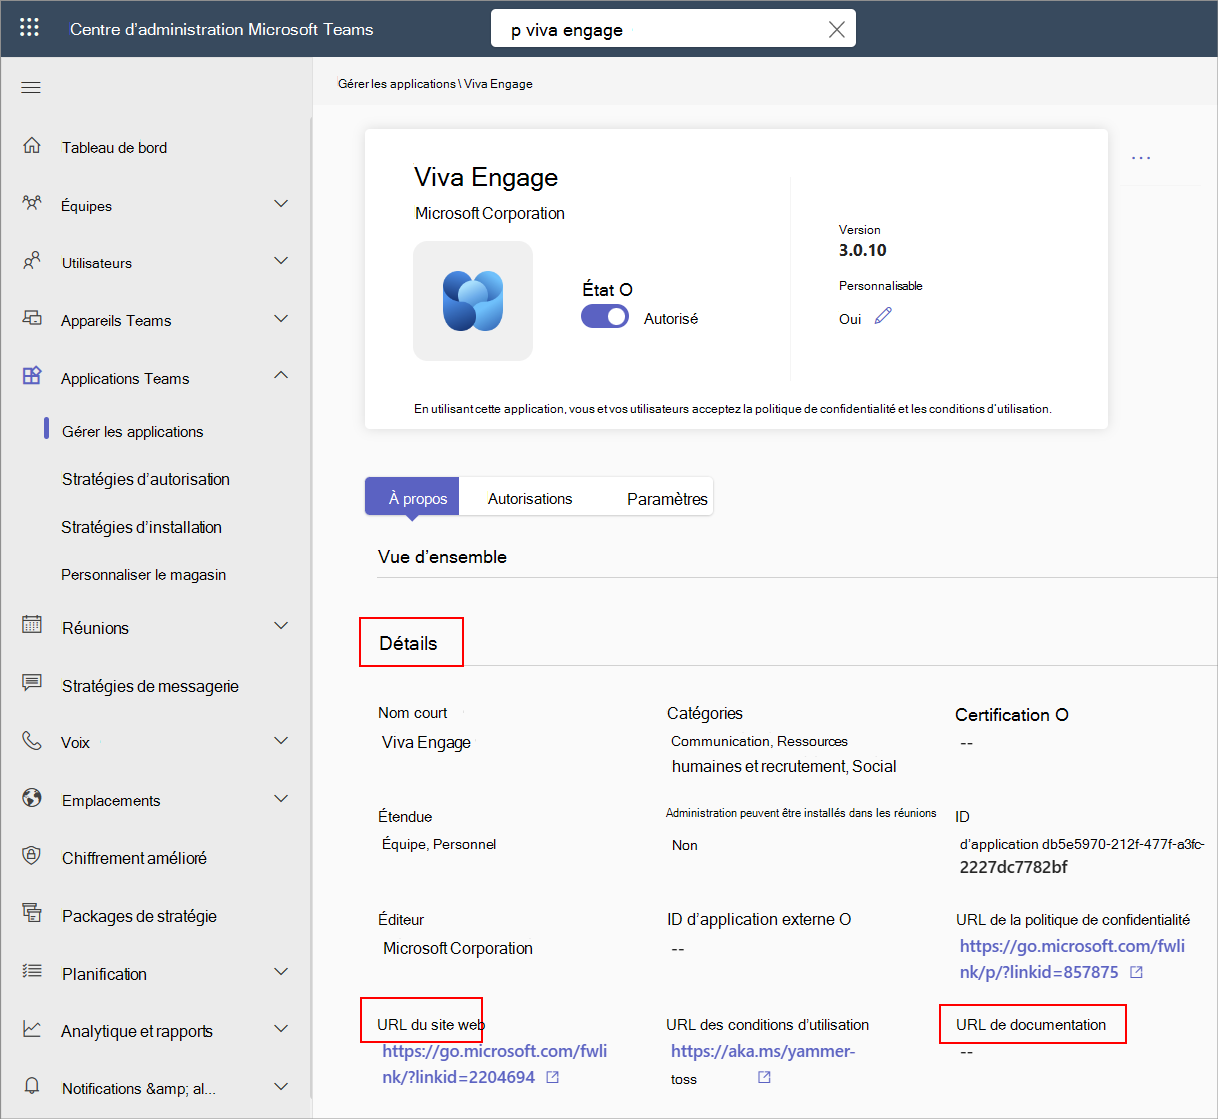This screenshot has height=1119, width=1218.
Task: Select the À propos tab
Action: pyautogui.click(x=412, y=497)
